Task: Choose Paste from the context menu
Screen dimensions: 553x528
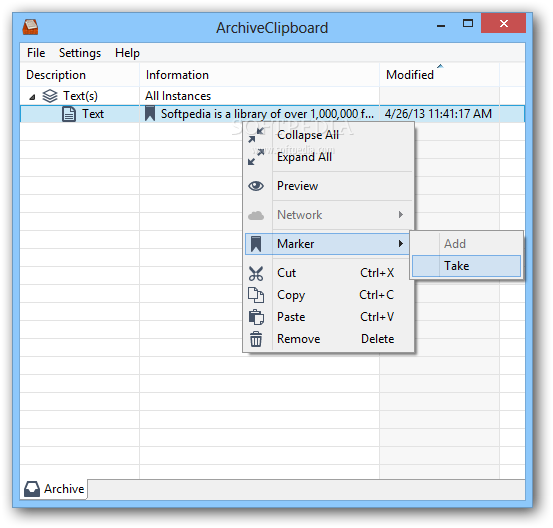Action: point(328,317)
